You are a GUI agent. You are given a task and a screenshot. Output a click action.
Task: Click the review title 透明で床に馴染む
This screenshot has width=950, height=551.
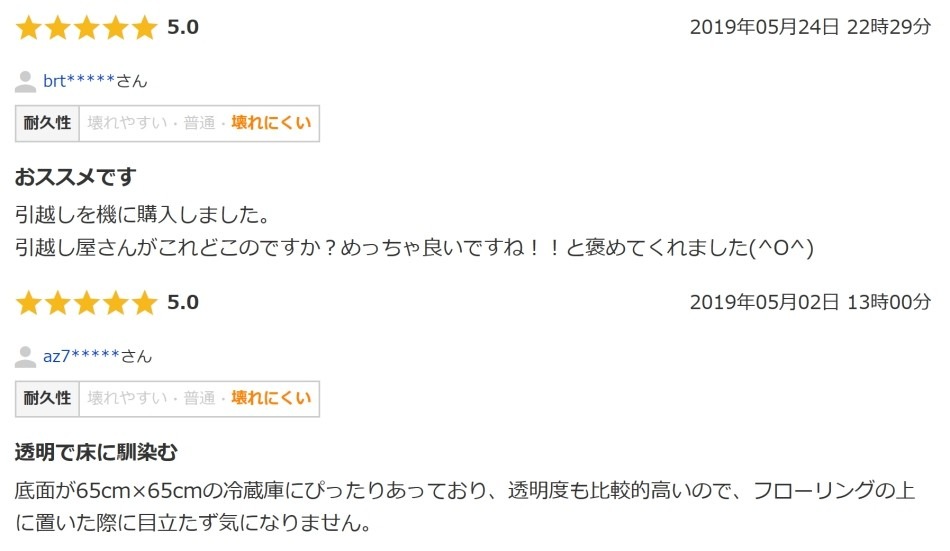tap(96, 452)
